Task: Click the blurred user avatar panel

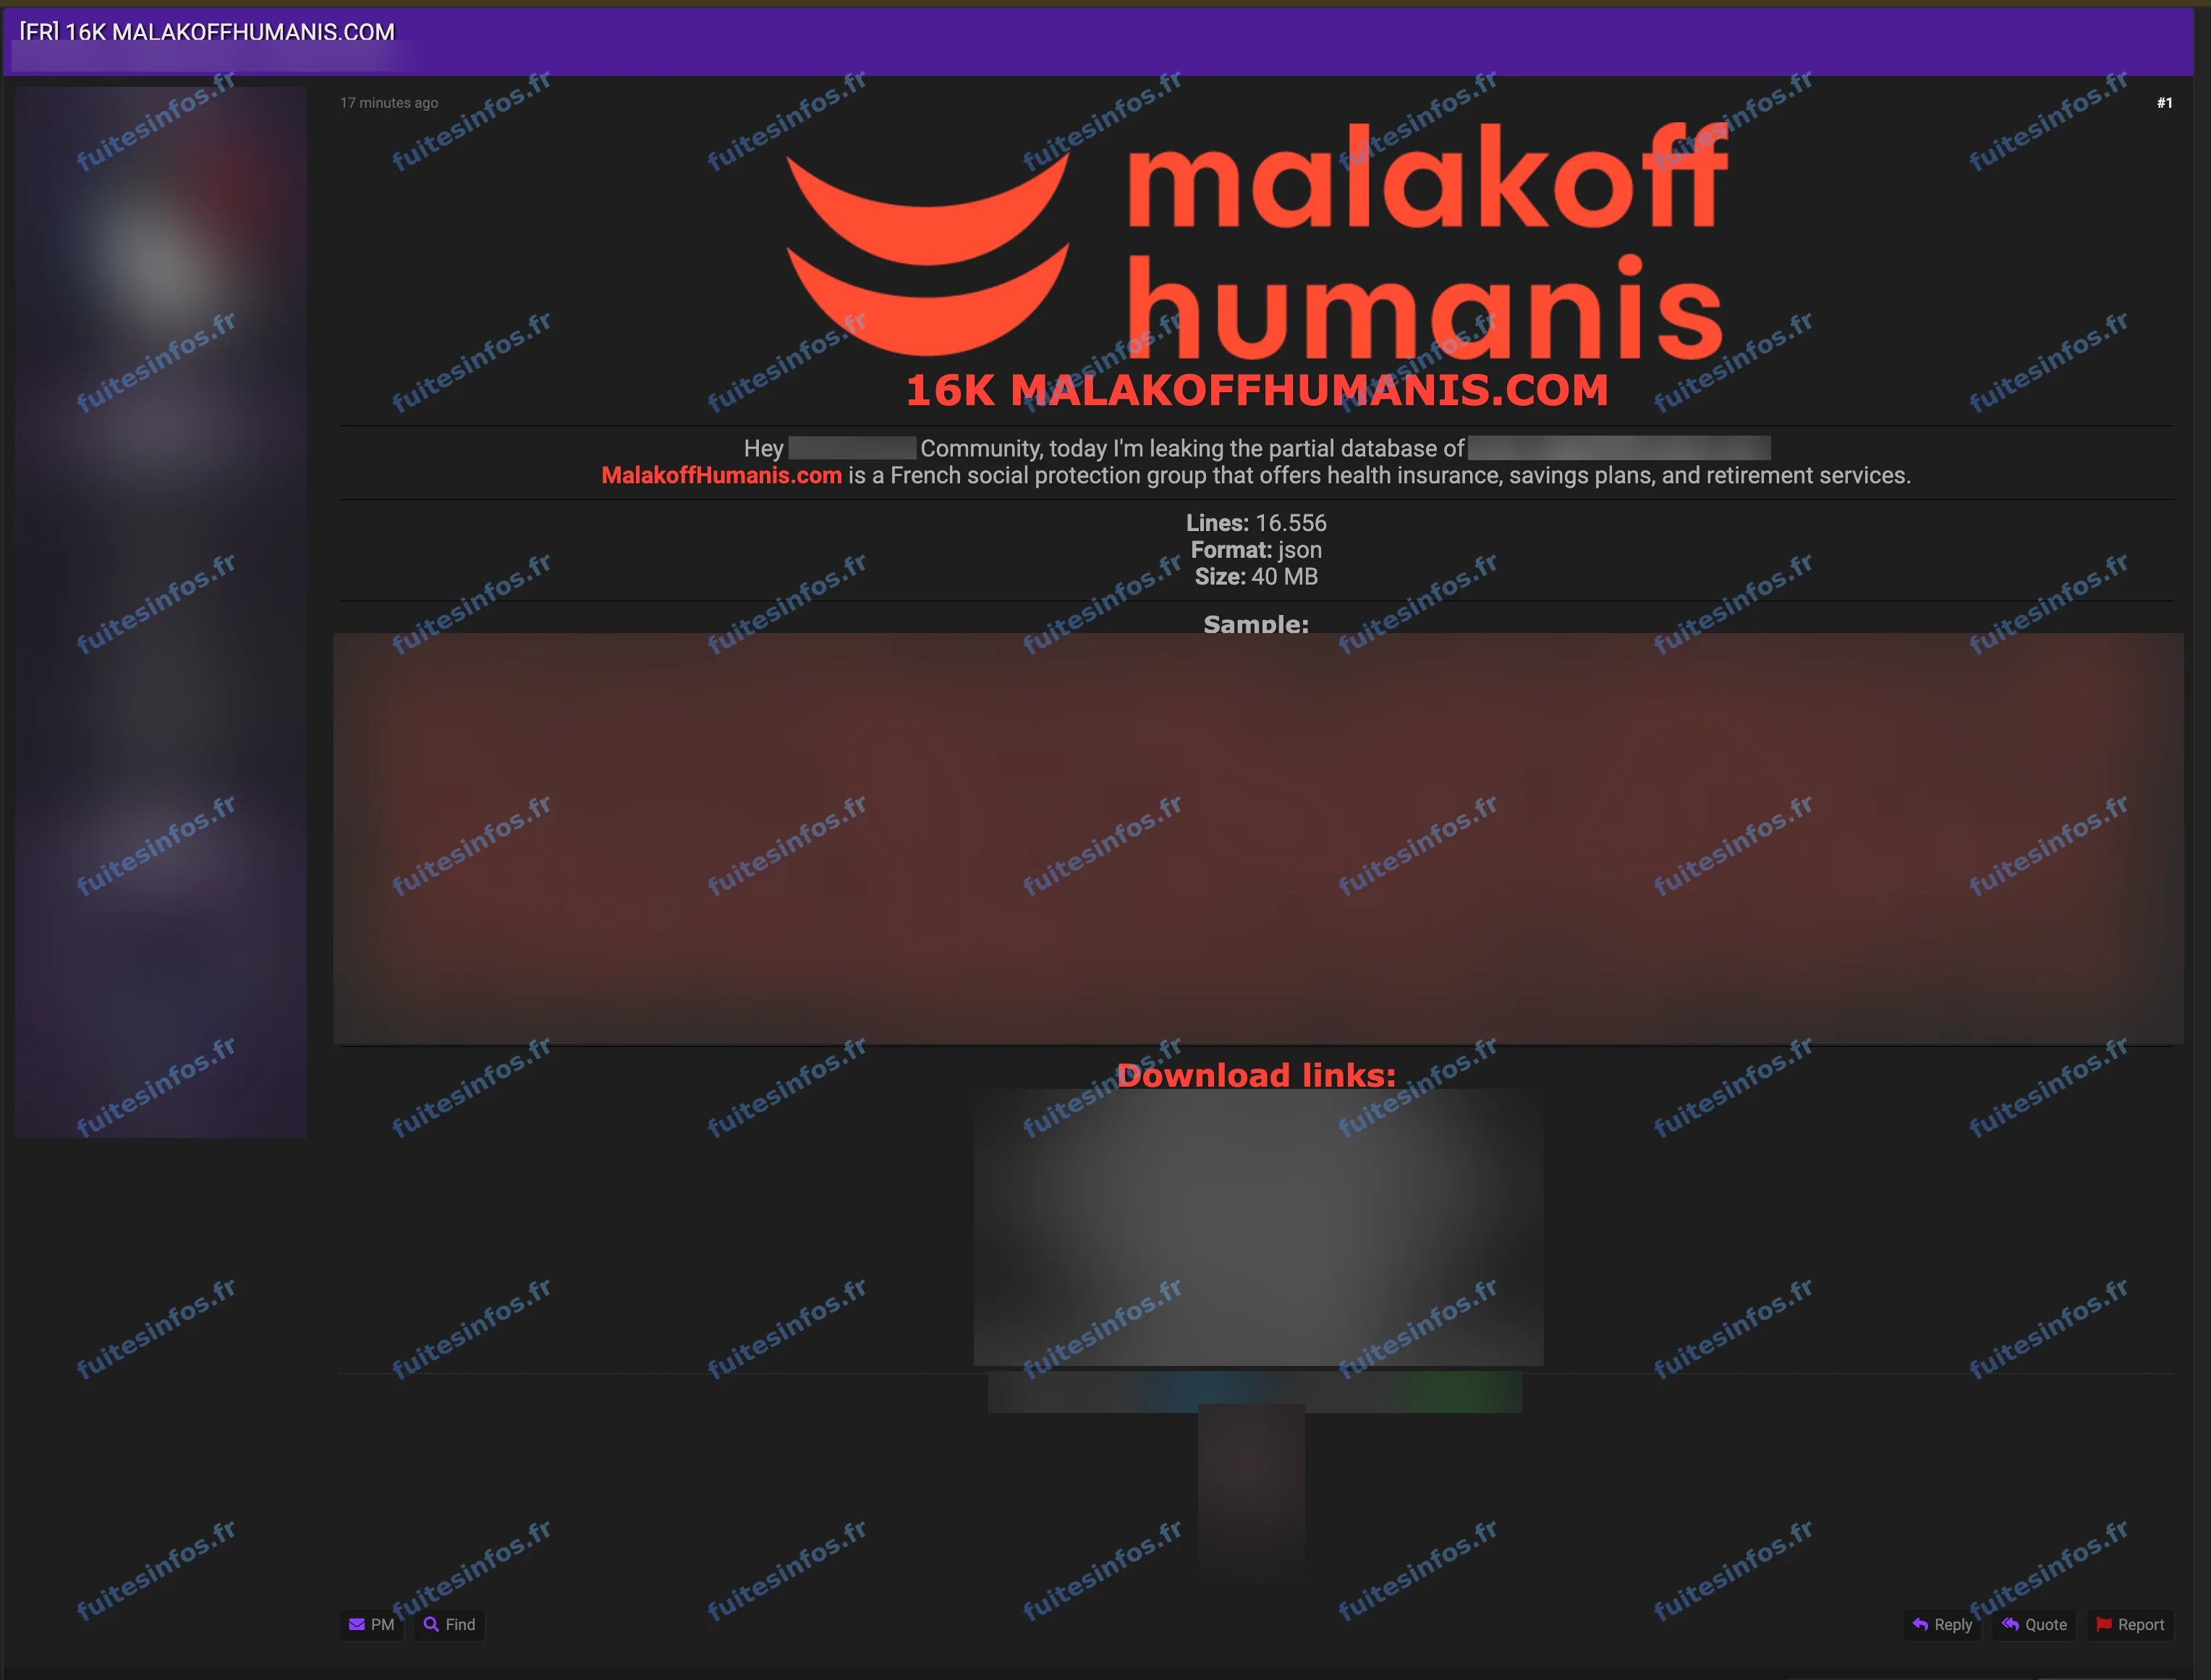Action: click(x=161, y=612)
